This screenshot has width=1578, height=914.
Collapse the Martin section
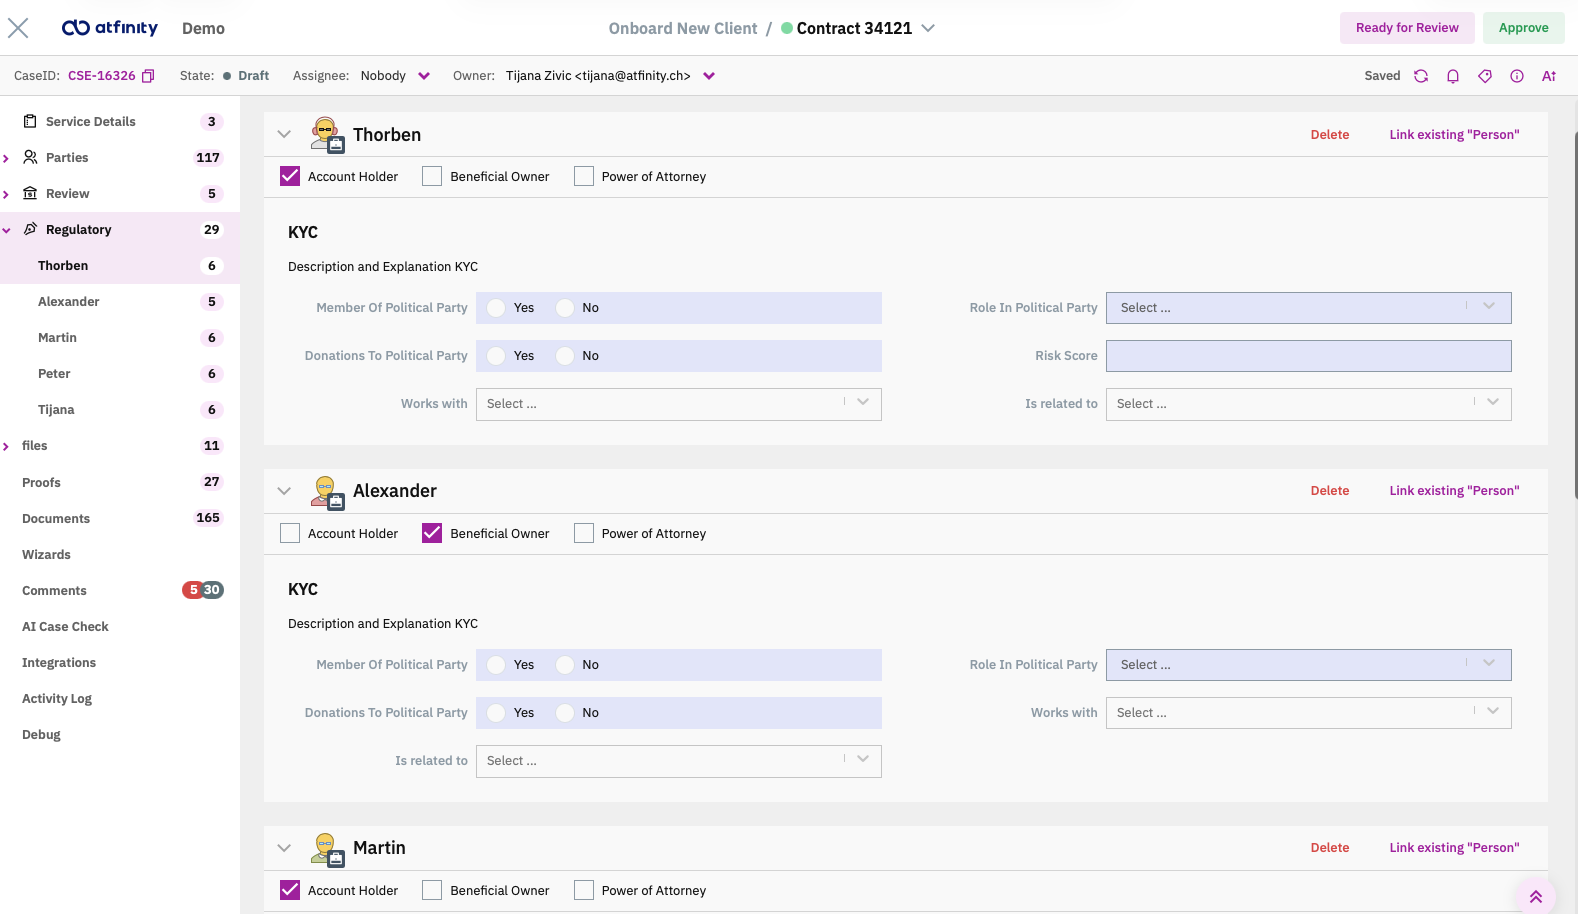(x=284, y=848)
